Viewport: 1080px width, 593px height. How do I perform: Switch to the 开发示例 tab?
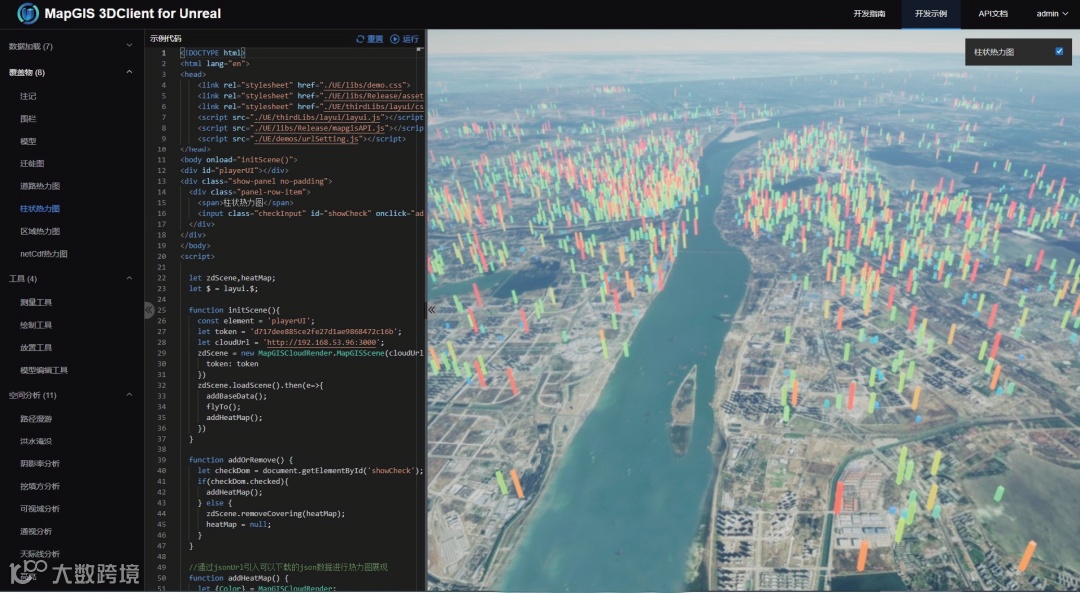pos(931,14)
